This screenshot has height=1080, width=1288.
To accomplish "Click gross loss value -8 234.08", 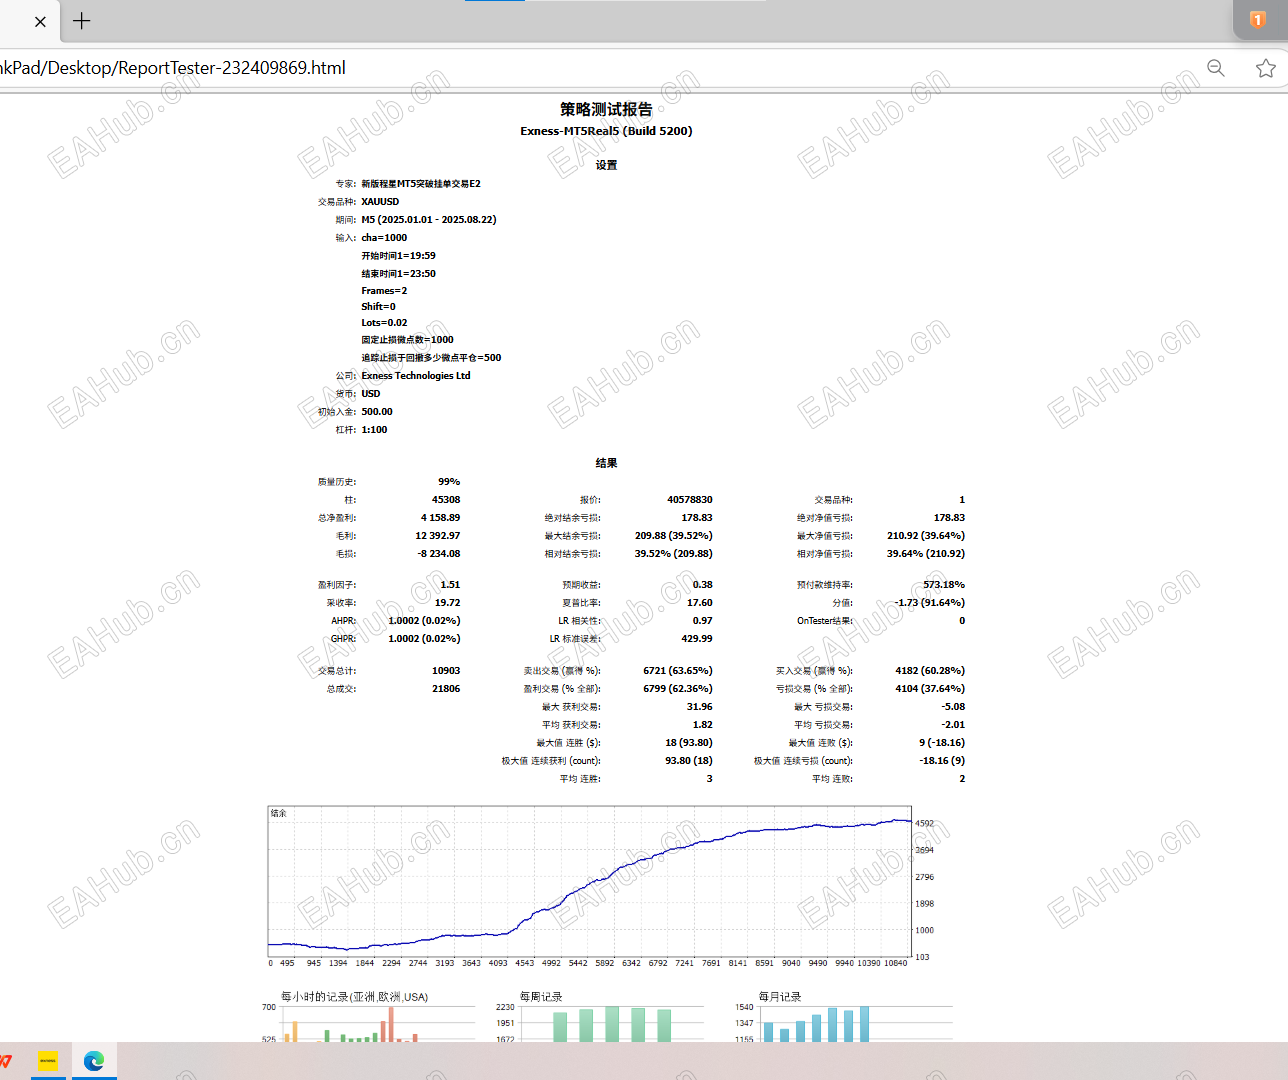I will [x=439, y=554].
